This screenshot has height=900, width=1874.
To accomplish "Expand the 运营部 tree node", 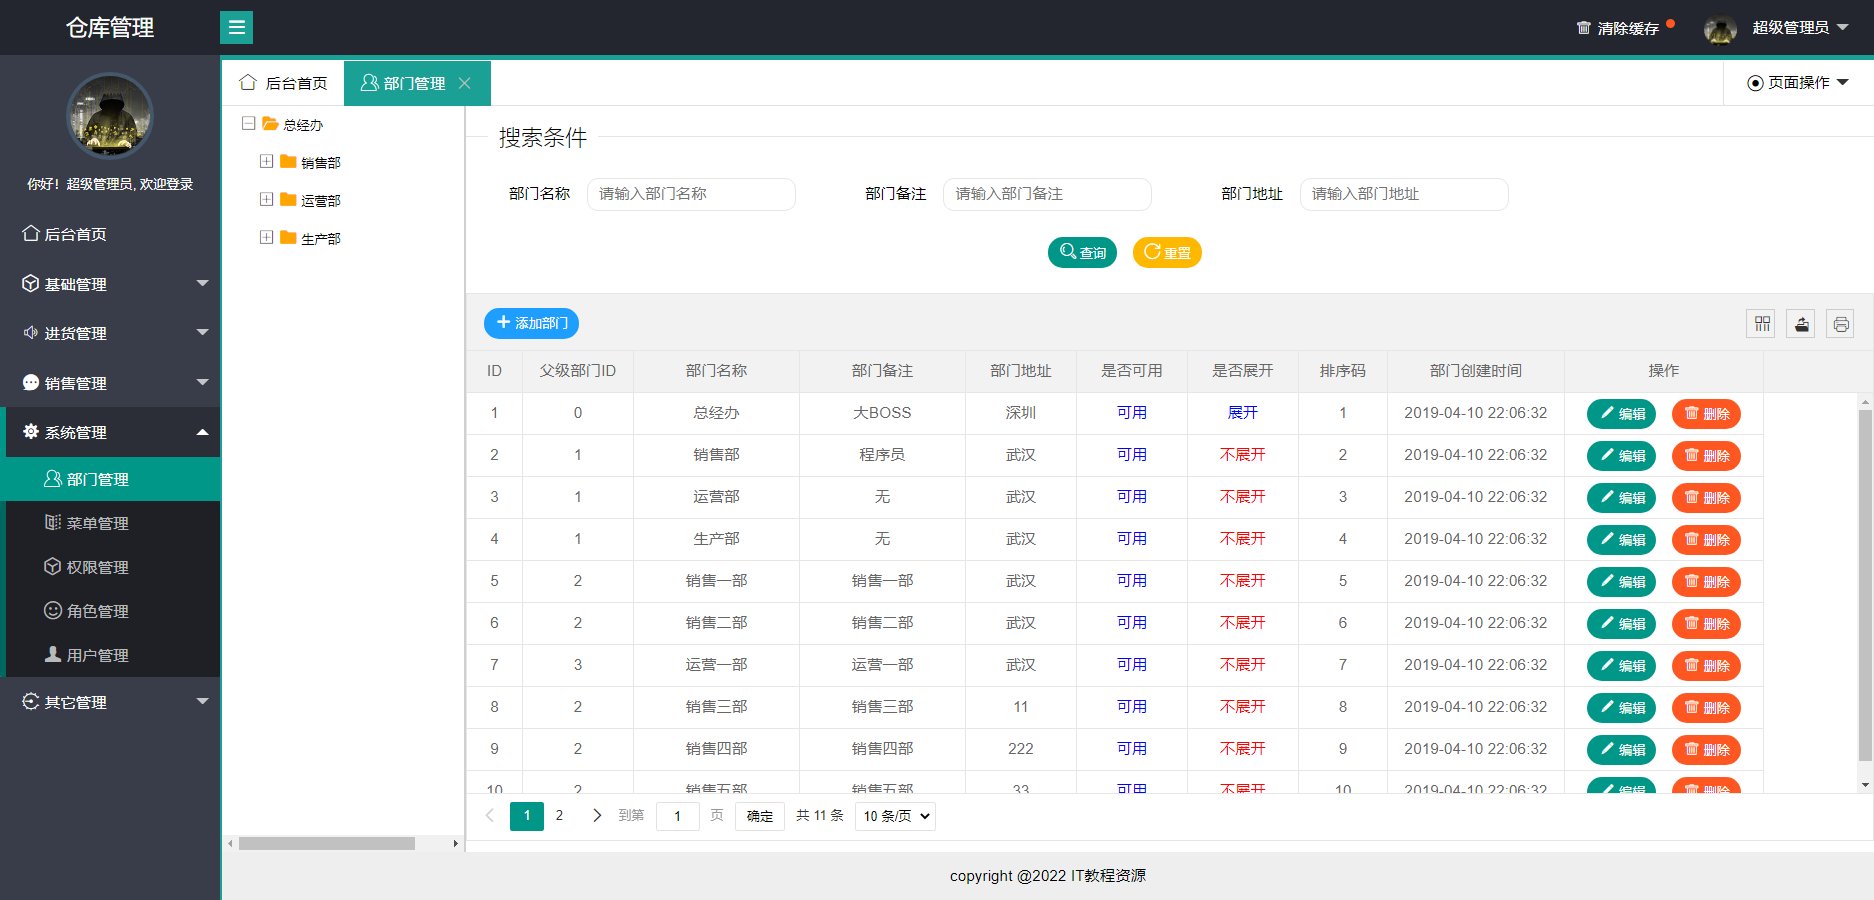I will [x=266, y=199].
